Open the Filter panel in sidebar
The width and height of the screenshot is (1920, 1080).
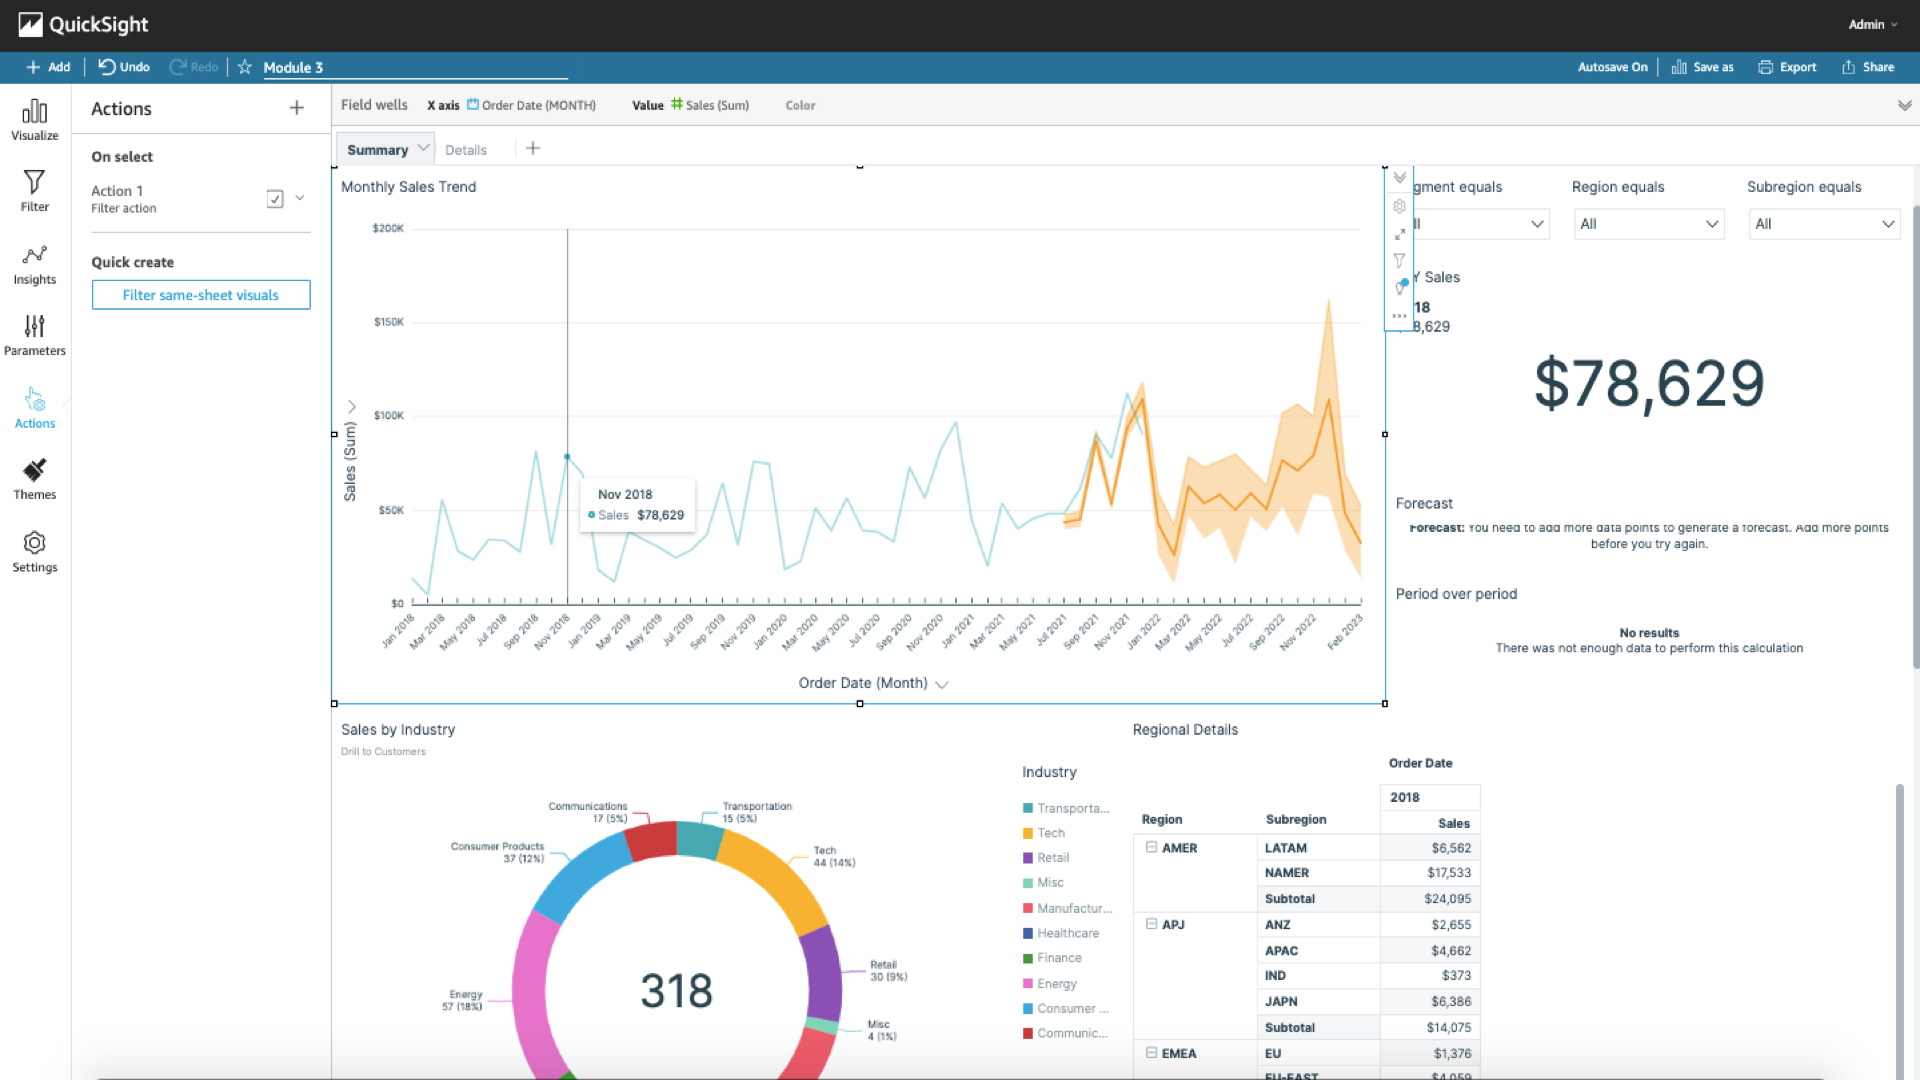tap(34, 191)
